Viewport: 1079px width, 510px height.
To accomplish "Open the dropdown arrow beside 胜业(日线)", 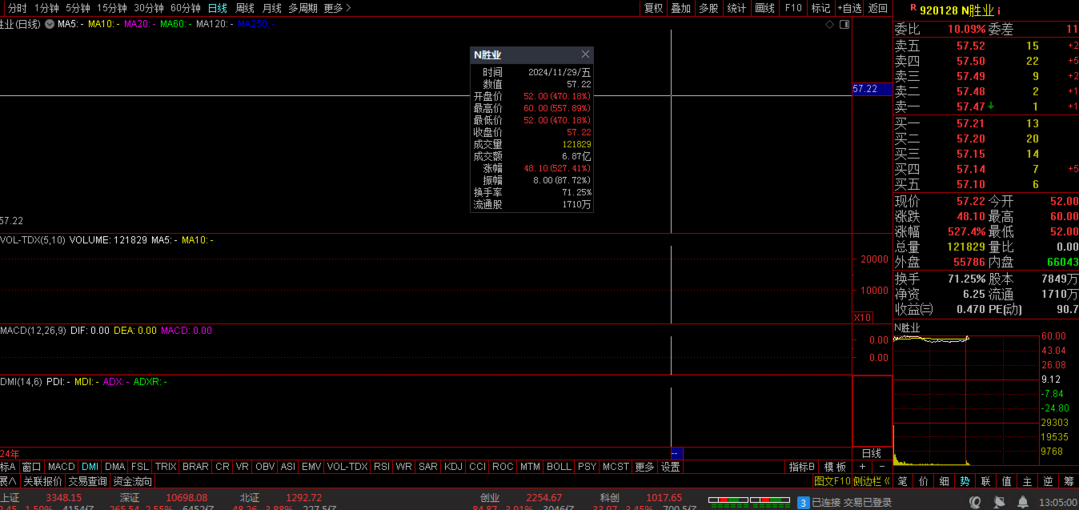I will [50, 24].
